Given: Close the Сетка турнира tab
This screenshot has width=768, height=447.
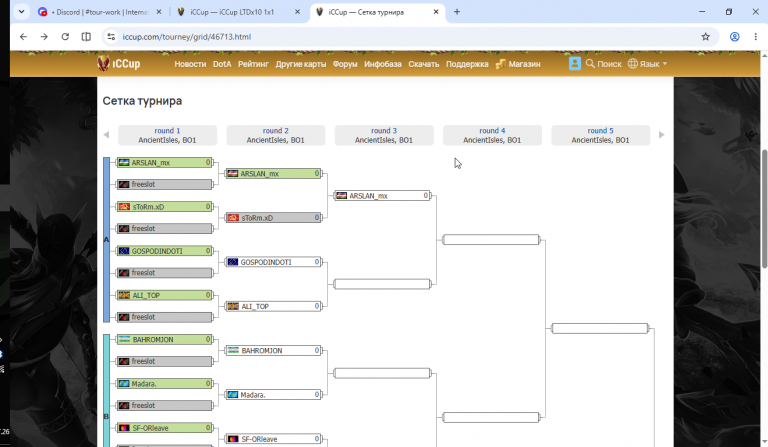Looking at the screenshot, I should tap(436, 12).
